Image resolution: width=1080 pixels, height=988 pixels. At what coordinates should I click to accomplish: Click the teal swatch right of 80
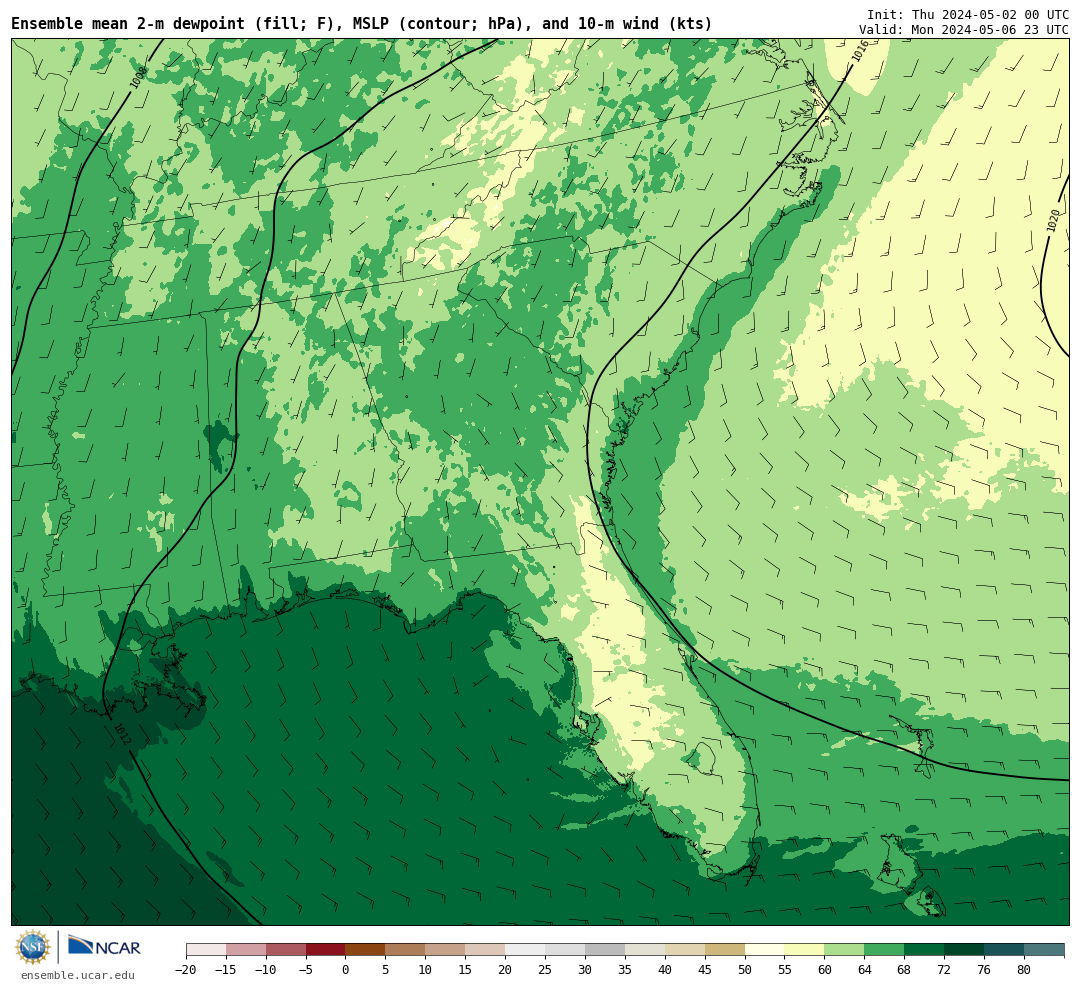(x=1045, y=950)
